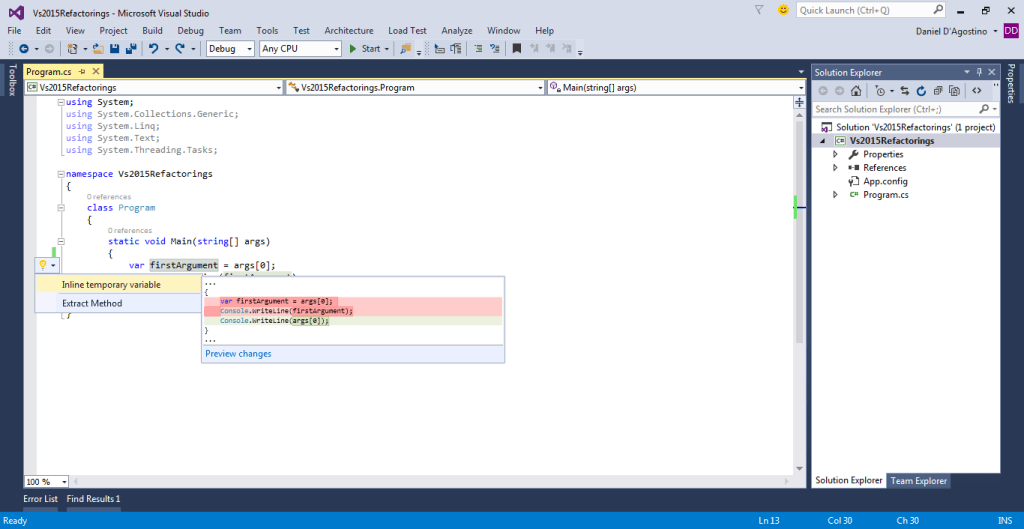Viewport: 1024px width, 529px height.
Task: Choose Inline temporary variable from the menu
Action: pyautogui.click(x=118, y=285)
